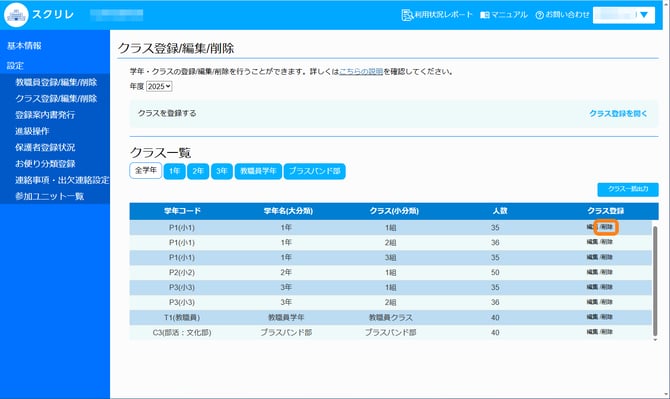The width and height of the screenshot is (670, 399).
Task: Click the クラス登録 column header in table
Action: [x=605, y=211]
